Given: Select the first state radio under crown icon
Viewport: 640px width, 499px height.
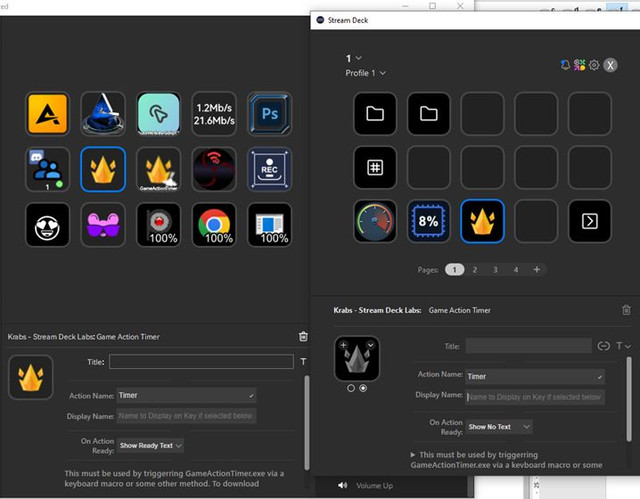Looking at the screenshot, I should 351,388.
